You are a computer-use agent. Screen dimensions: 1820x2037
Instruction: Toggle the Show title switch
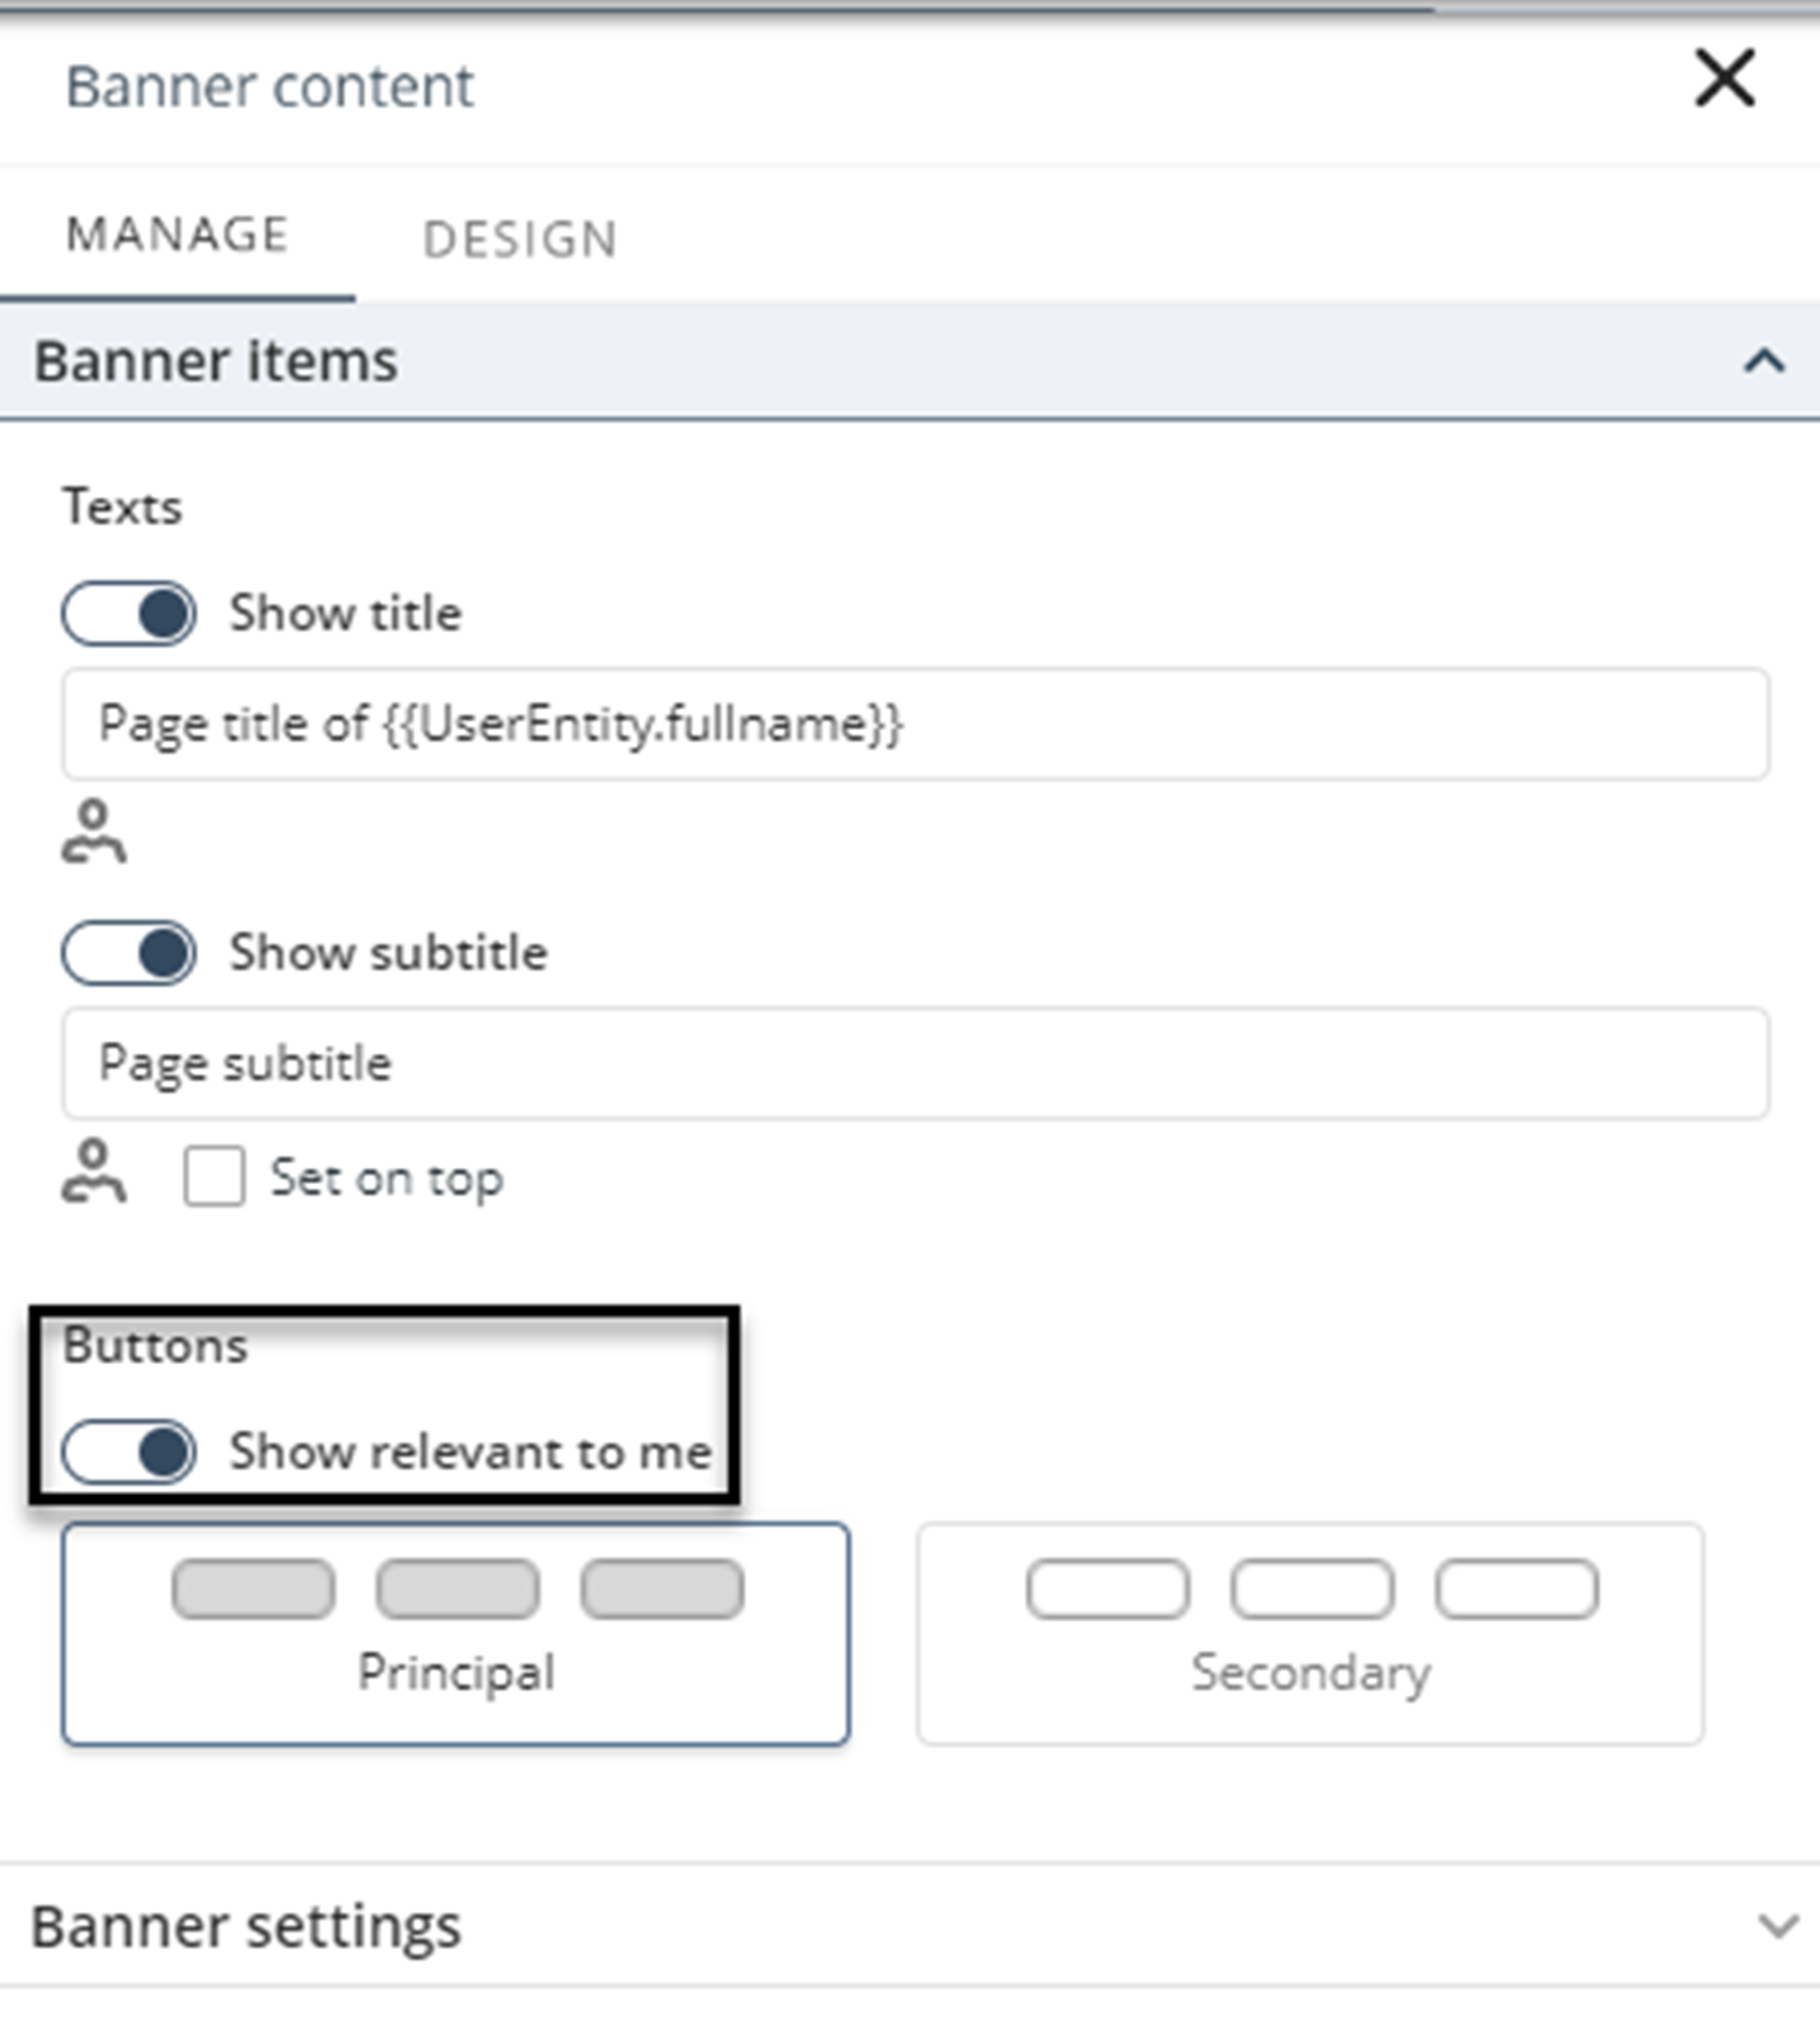tap(129, 613)
